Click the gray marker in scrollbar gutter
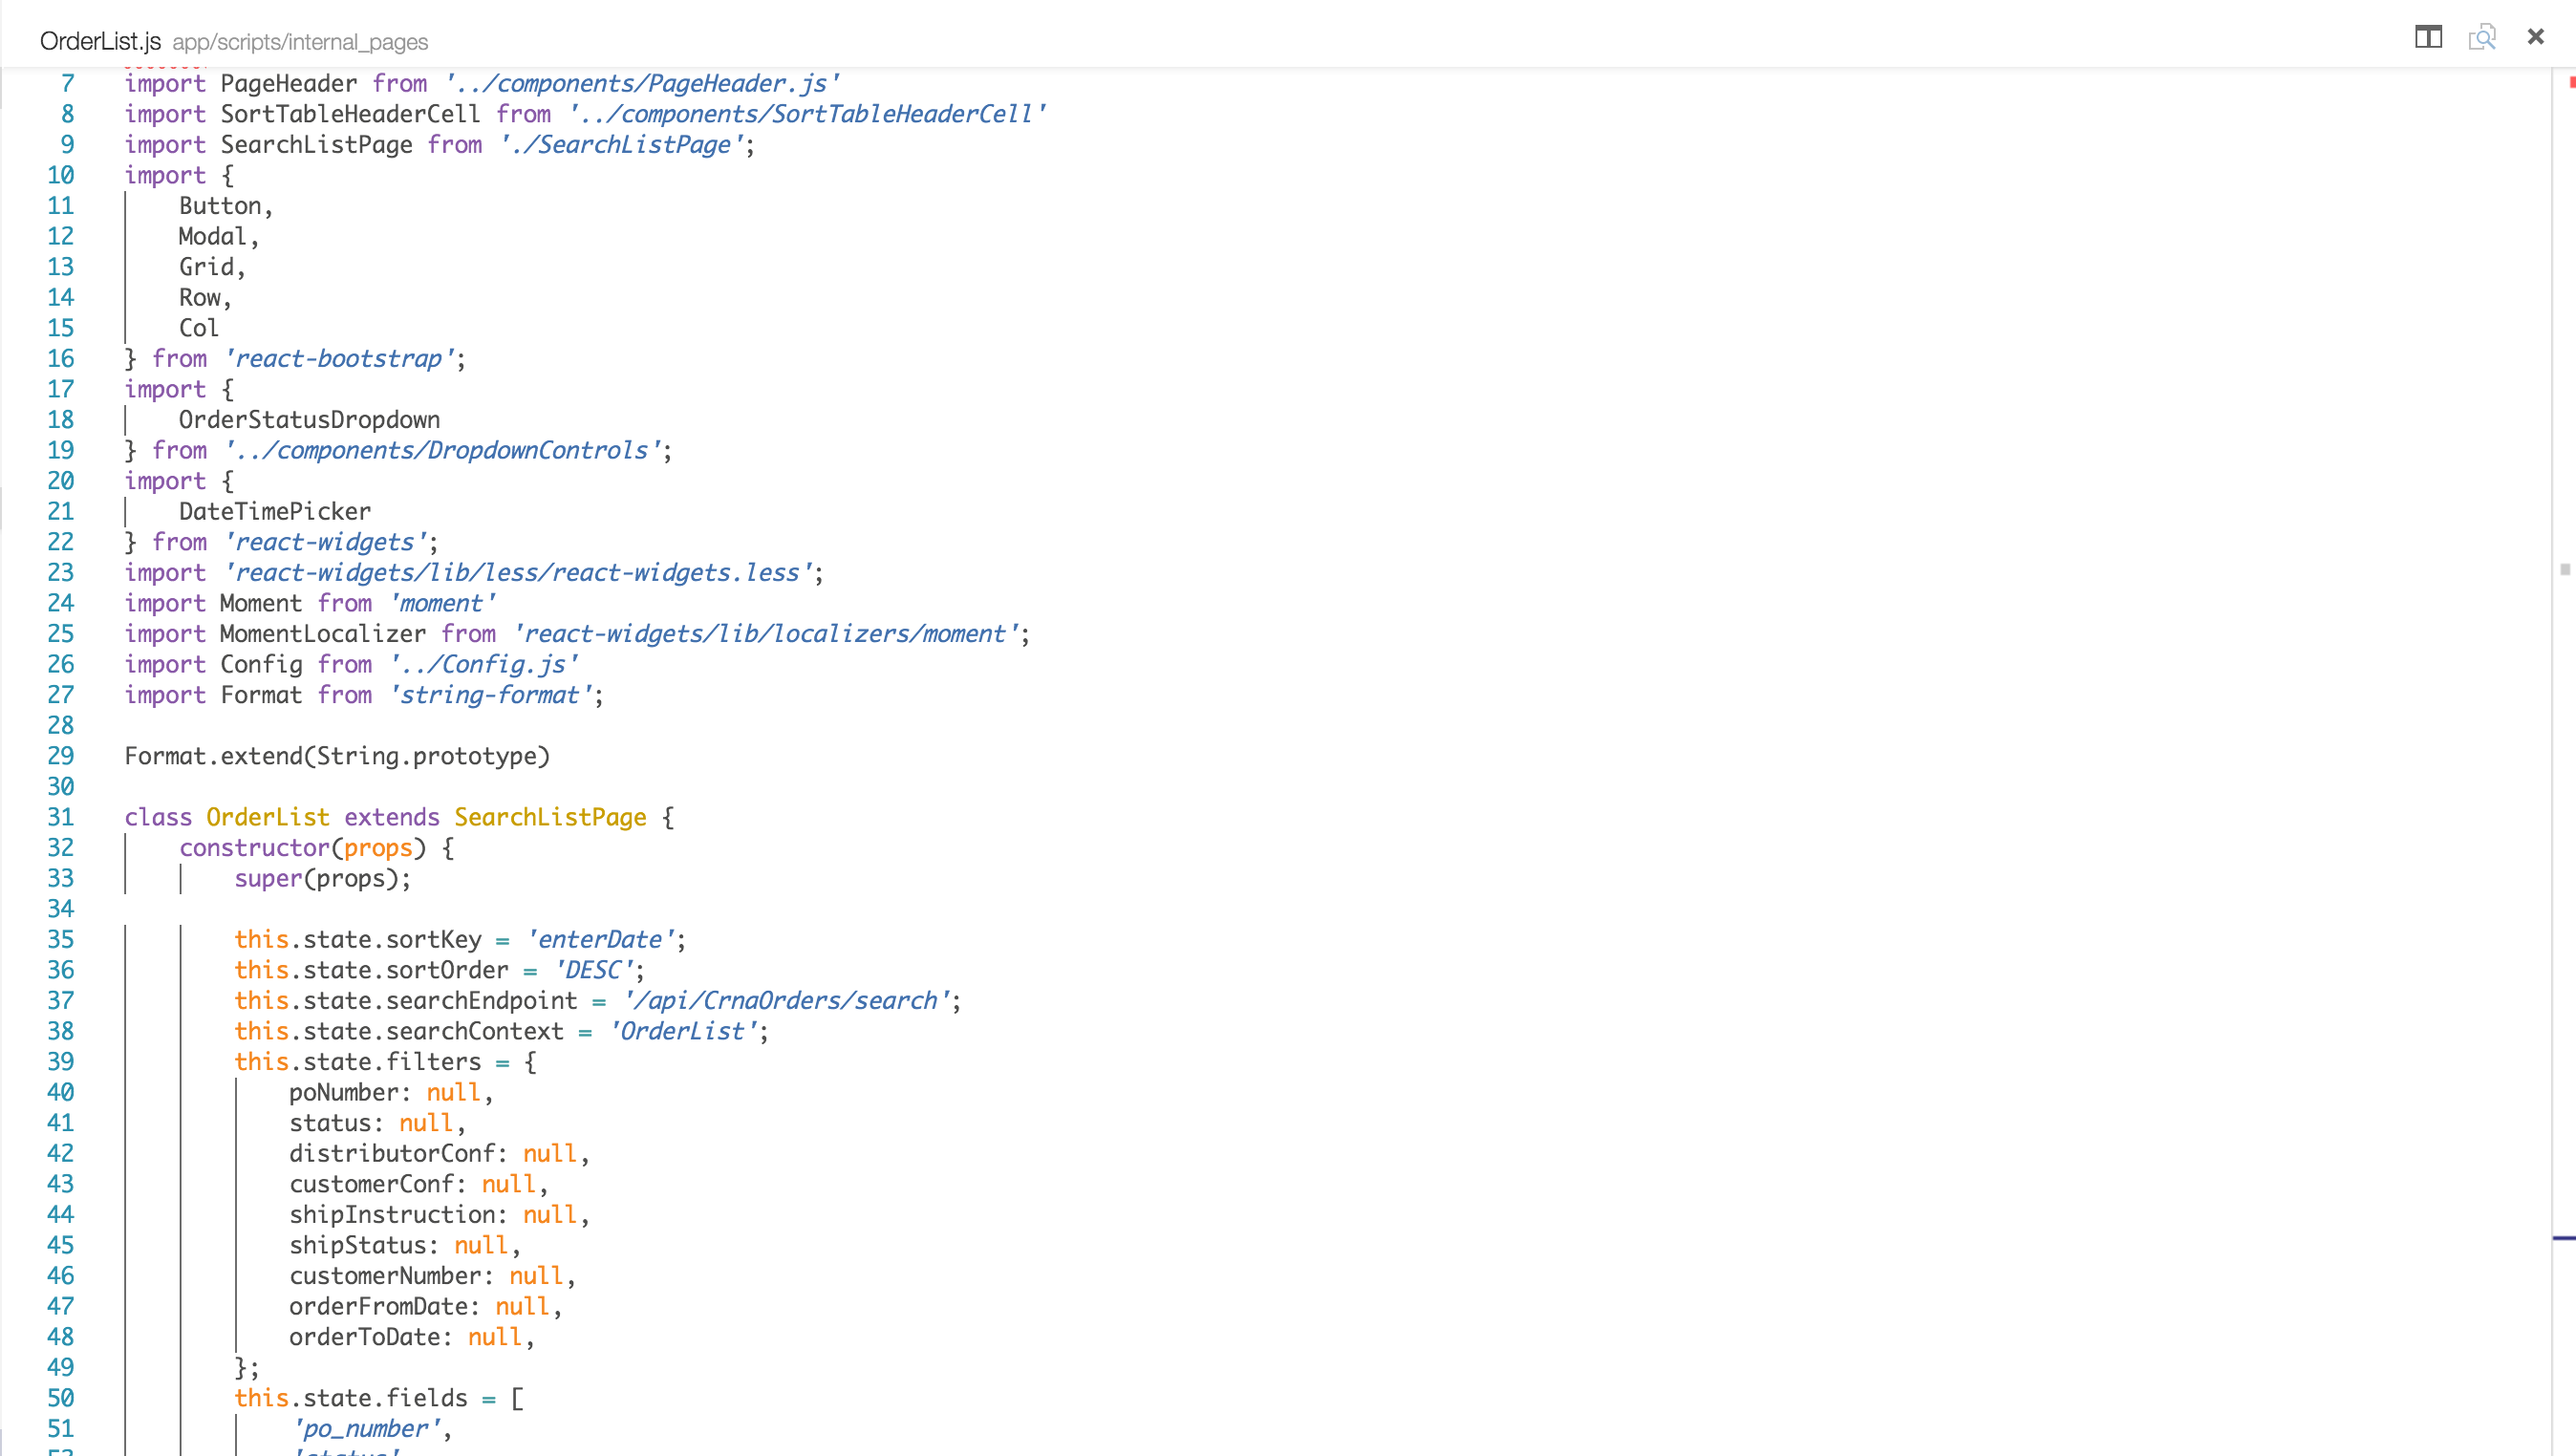Screen dimensions: 2576x1456 tap(2565, 569)
